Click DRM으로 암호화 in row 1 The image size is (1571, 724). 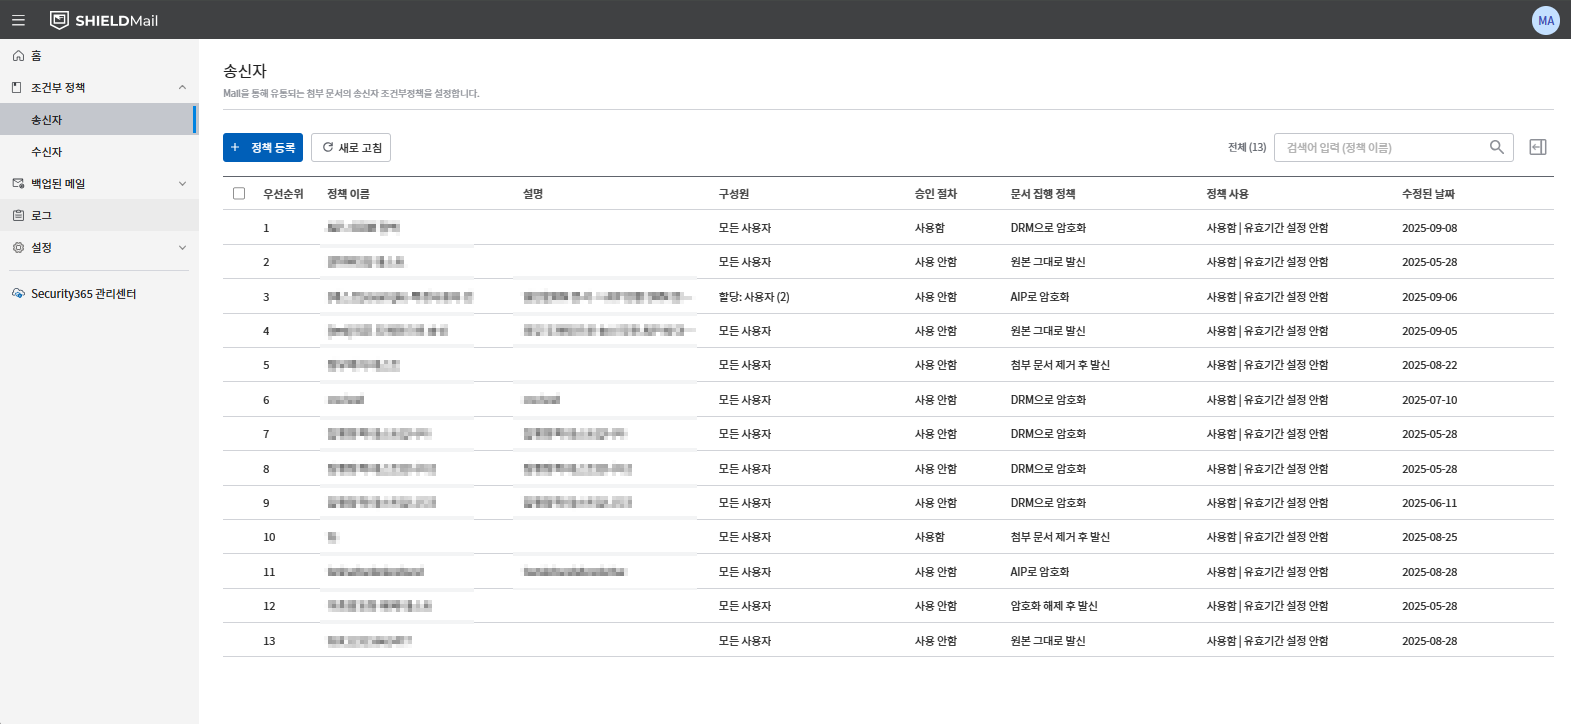1048,228
